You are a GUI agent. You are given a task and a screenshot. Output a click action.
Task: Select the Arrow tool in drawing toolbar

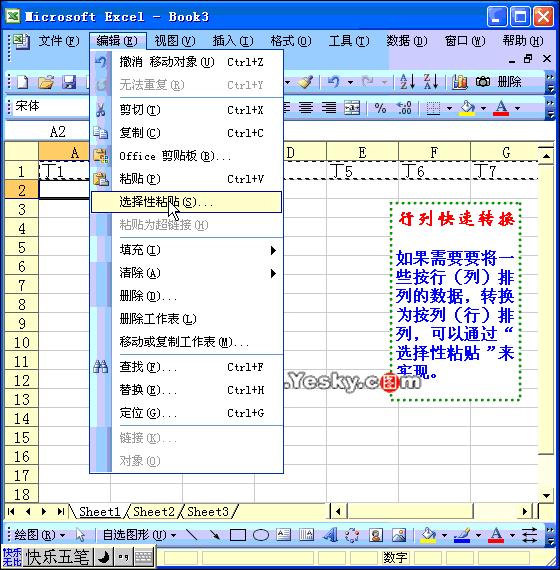point(215,535)
